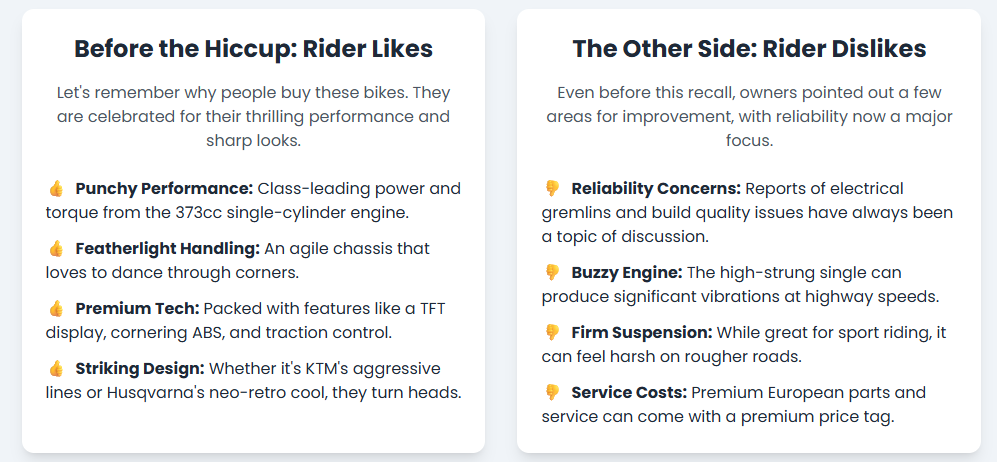Image resolution: width=997 pixels, height=462 pixels.
Task: Click the 'Reliability Concerns:' bold label
Action: coord(656,188)
